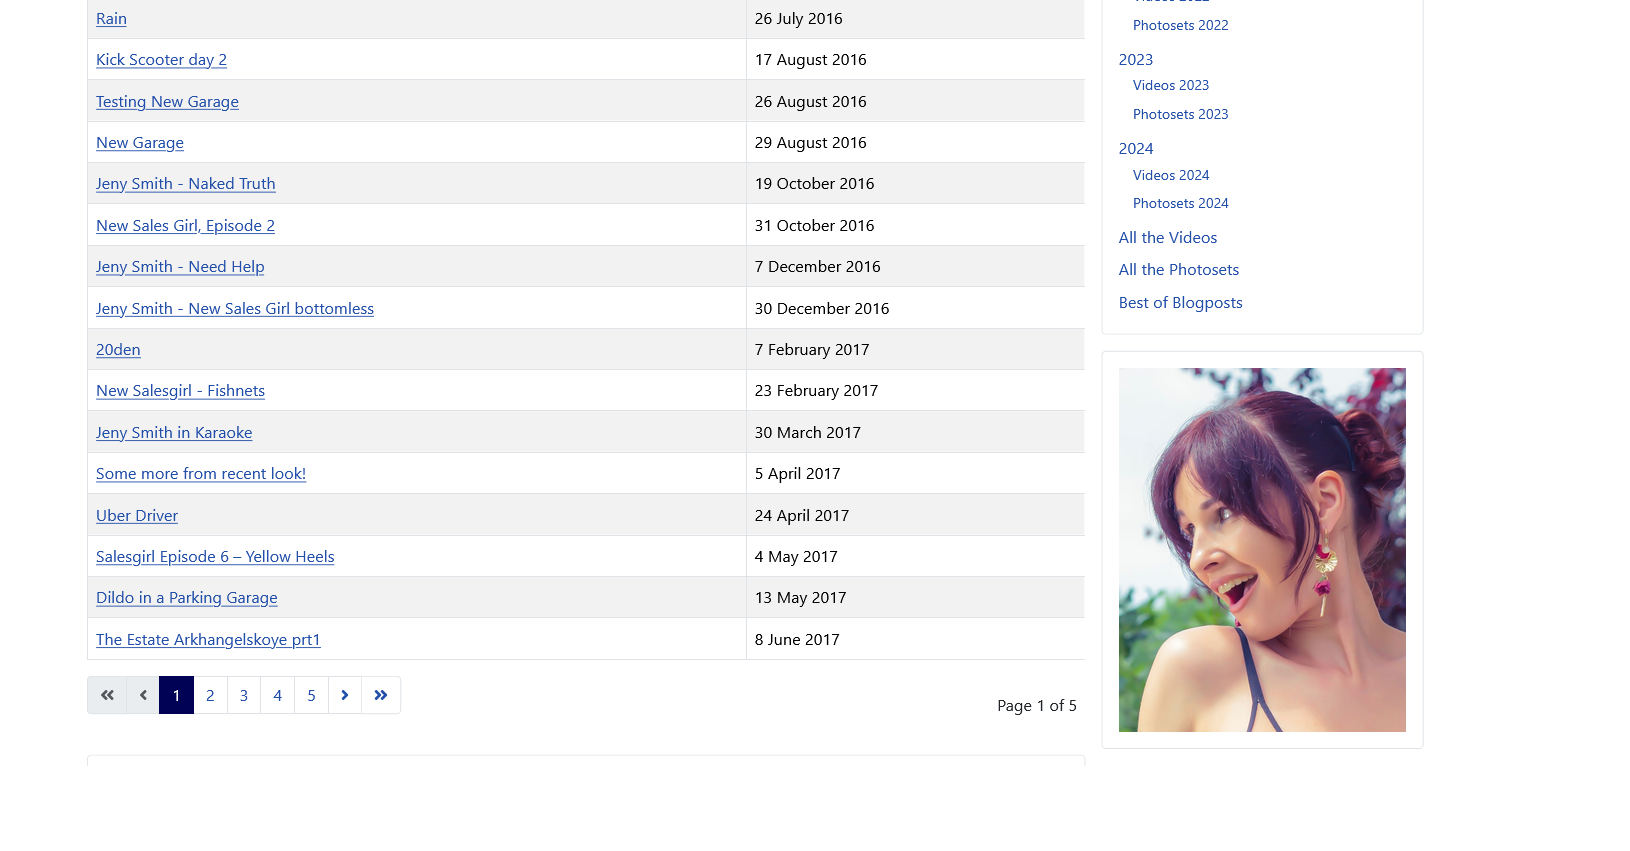
Task: Click the date 29 August 2016
Action: click(x=811, y=143)
